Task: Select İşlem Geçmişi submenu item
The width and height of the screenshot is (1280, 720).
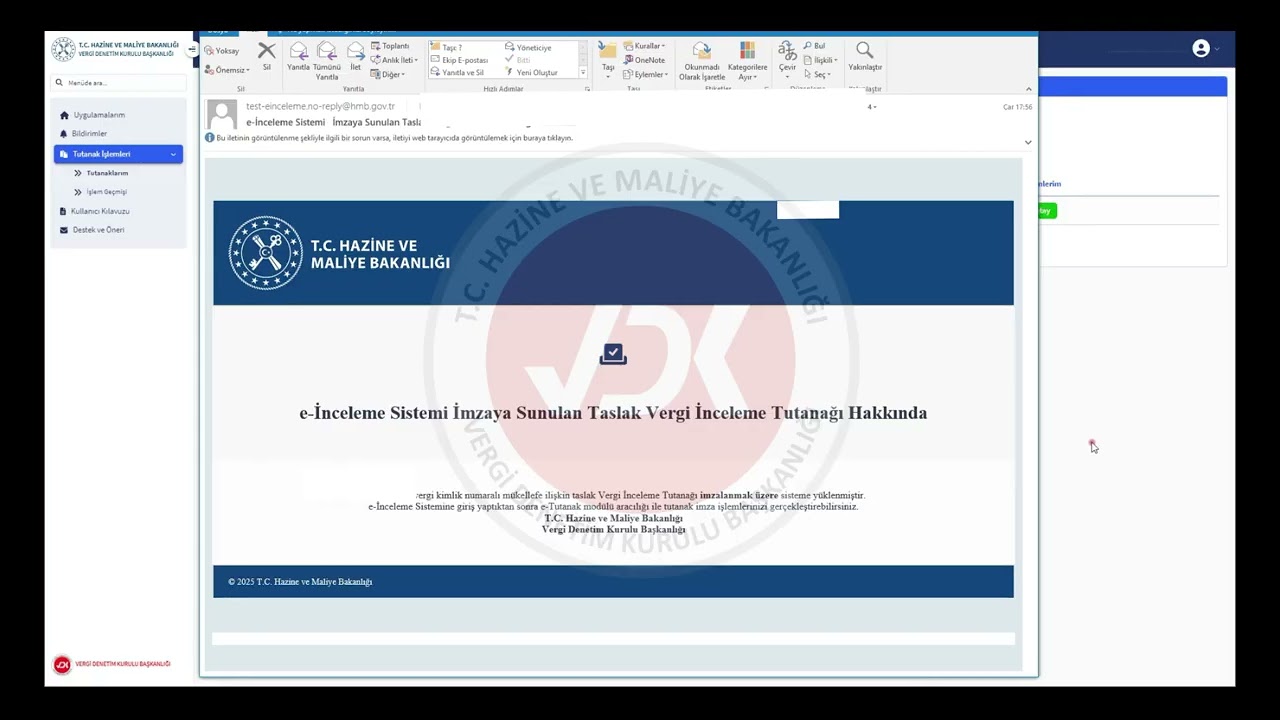Action: tap(106, 192)
